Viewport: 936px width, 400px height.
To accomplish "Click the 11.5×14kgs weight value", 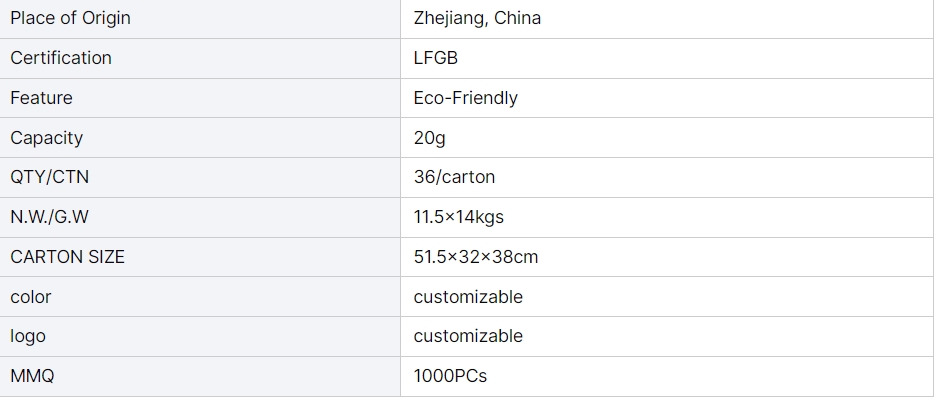I will (x=458, y=217).
